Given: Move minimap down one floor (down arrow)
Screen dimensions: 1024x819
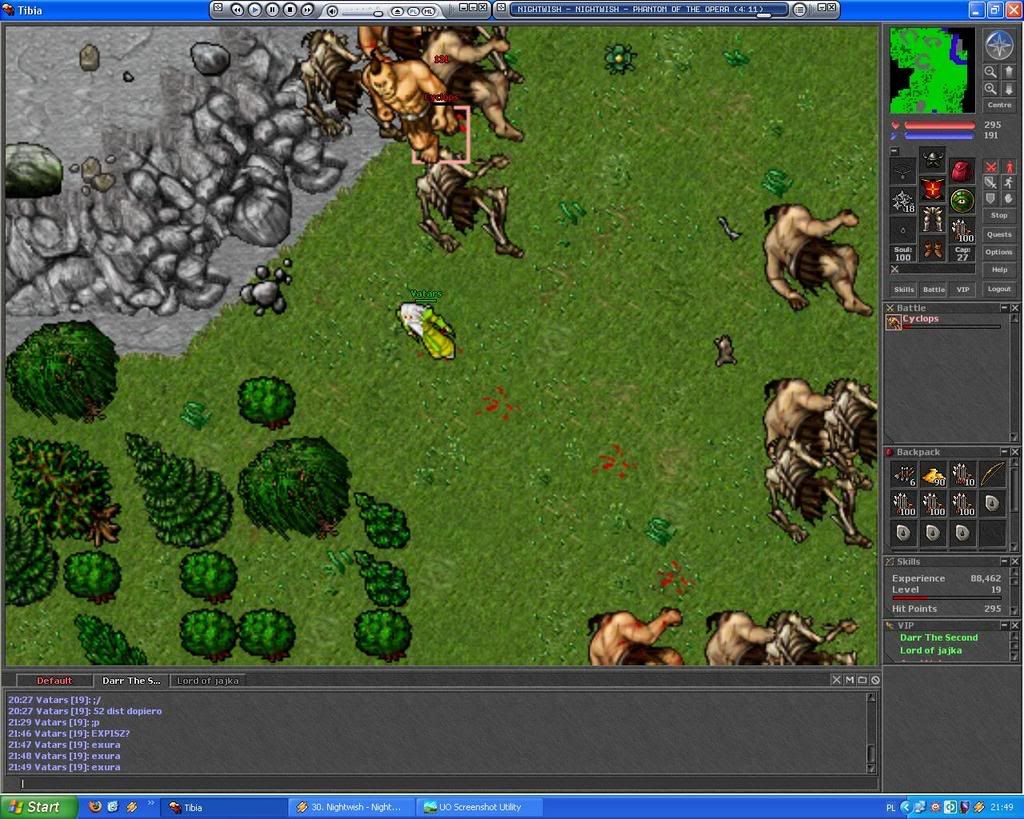Looking at the screenshot, I should [x=1008, y=89].
